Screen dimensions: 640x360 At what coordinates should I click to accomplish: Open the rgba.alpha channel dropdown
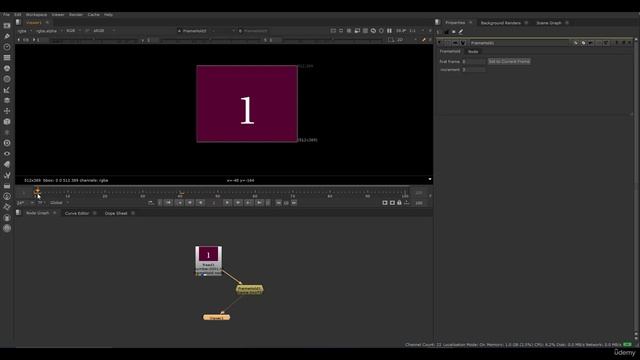pos(49,31)
